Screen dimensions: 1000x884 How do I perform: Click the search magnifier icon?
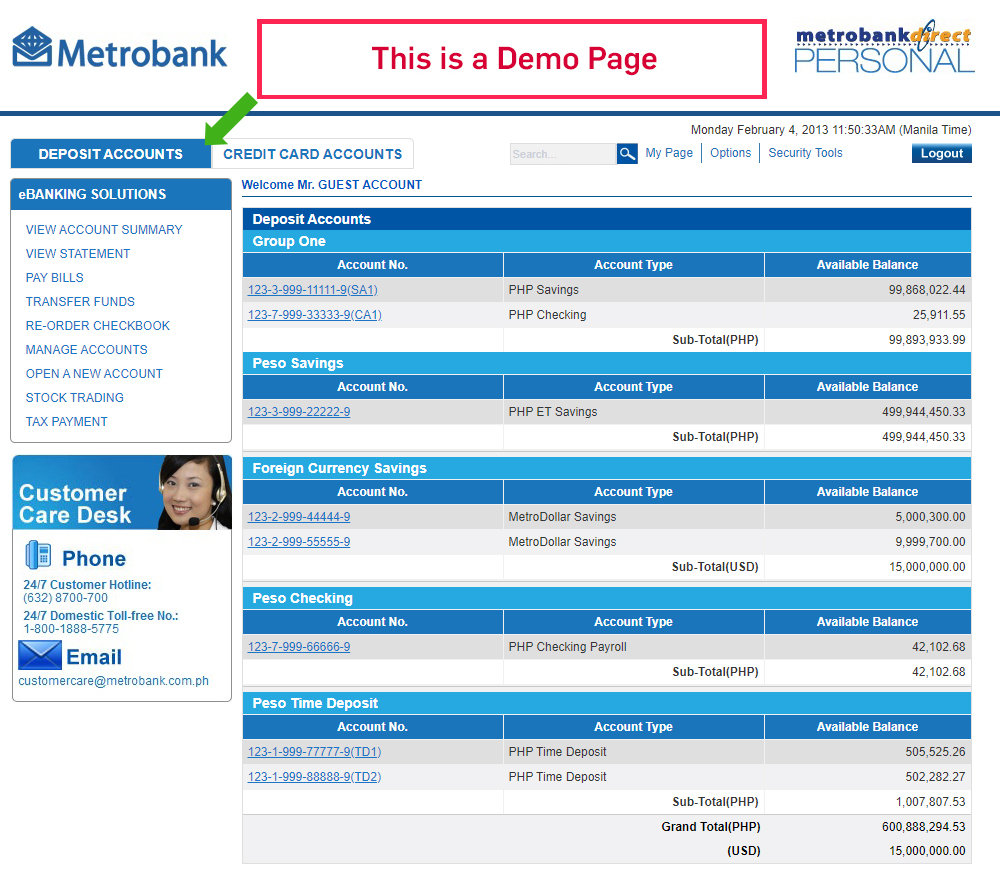click(627, 154)
